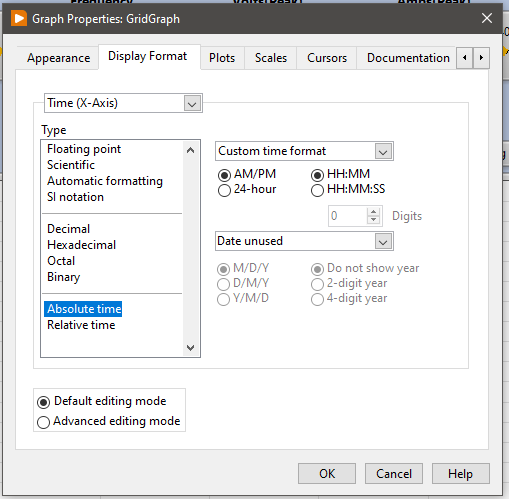Expand the Custom time format dropdown
The height and width of the screenshot is (499, 509).
pyautogui.click(x=304, y=151)
